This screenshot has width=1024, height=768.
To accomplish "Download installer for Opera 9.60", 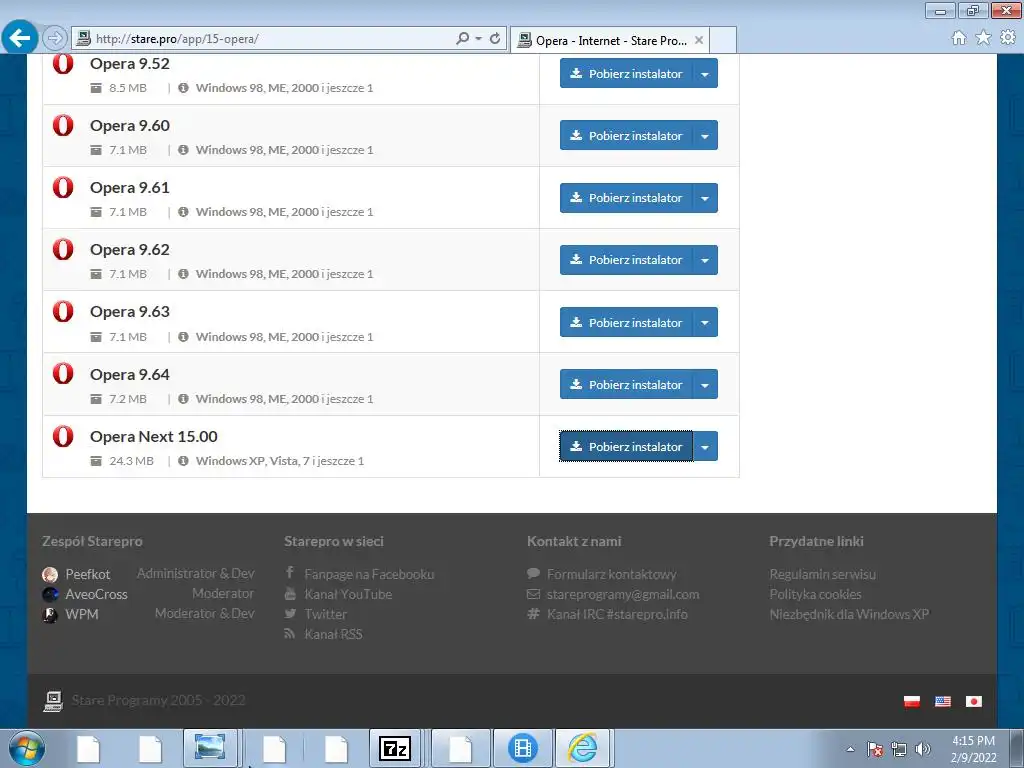I will click(x=626, y=135).
